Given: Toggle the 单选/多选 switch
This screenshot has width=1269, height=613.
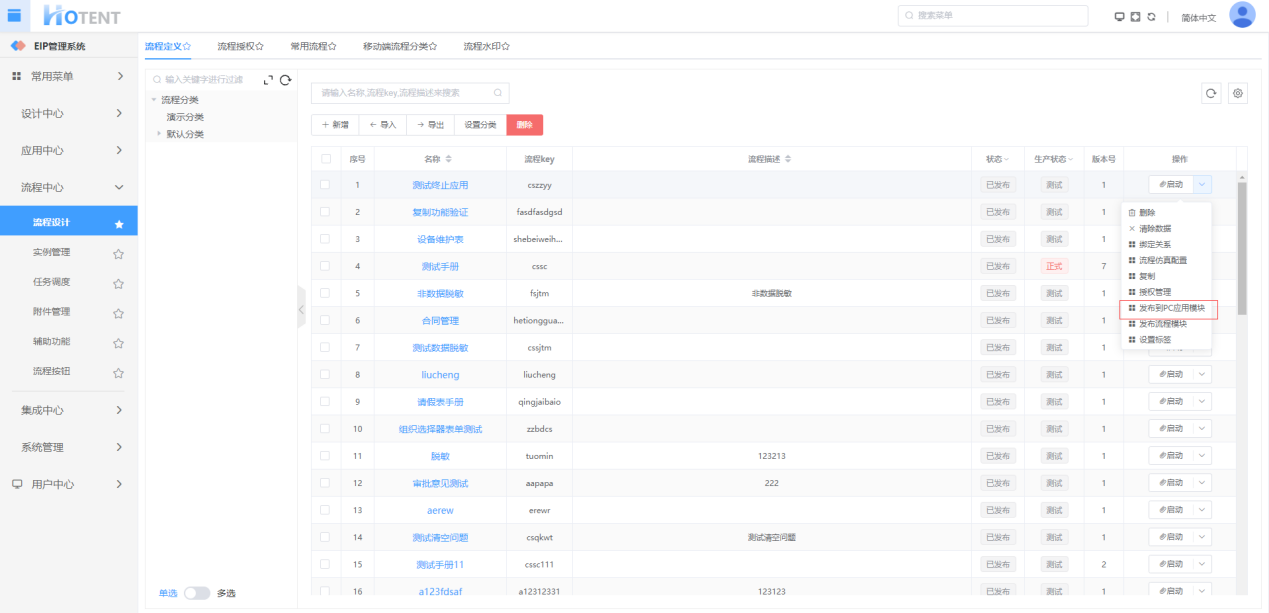Looking at the screenshot, I should pyautogui.click(x=197, y=593).
